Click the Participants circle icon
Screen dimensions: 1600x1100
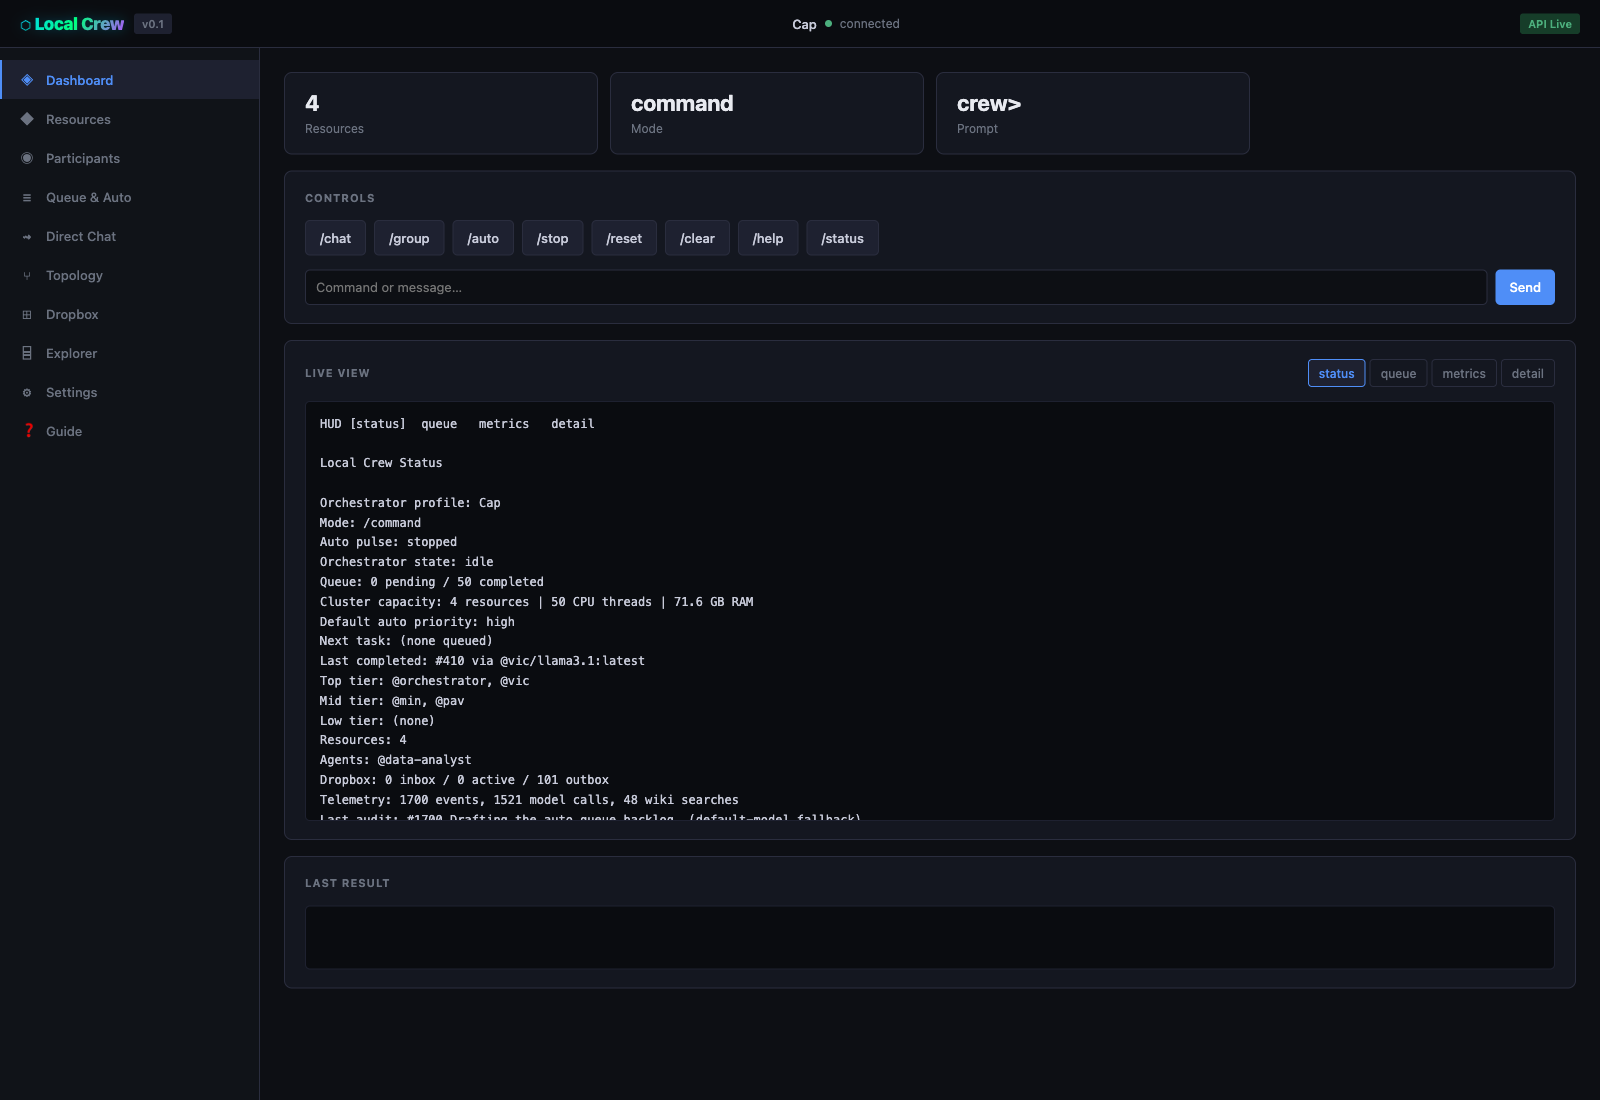click(x=27, y=158)
